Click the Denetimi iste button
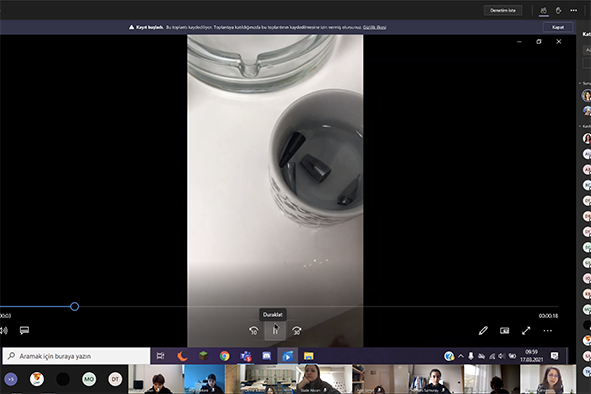The height and width of the screenshot is (394, 591). click(503, 11)
